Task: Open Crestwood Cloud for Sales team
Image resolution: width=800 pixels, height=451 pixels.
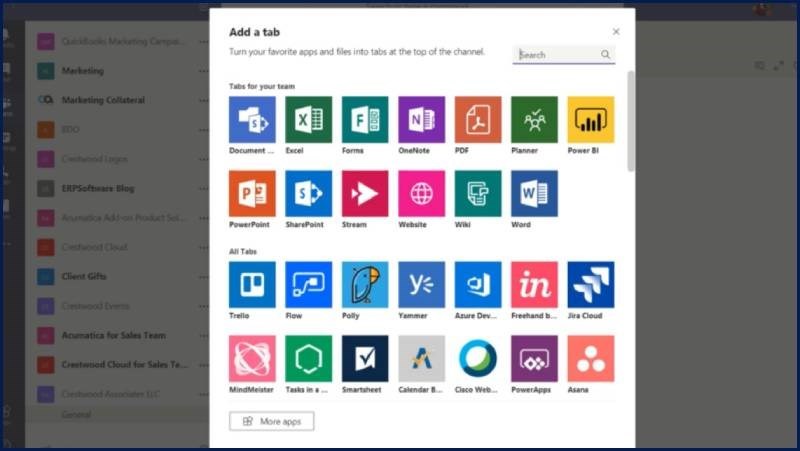Action: (x=124, y=365)
